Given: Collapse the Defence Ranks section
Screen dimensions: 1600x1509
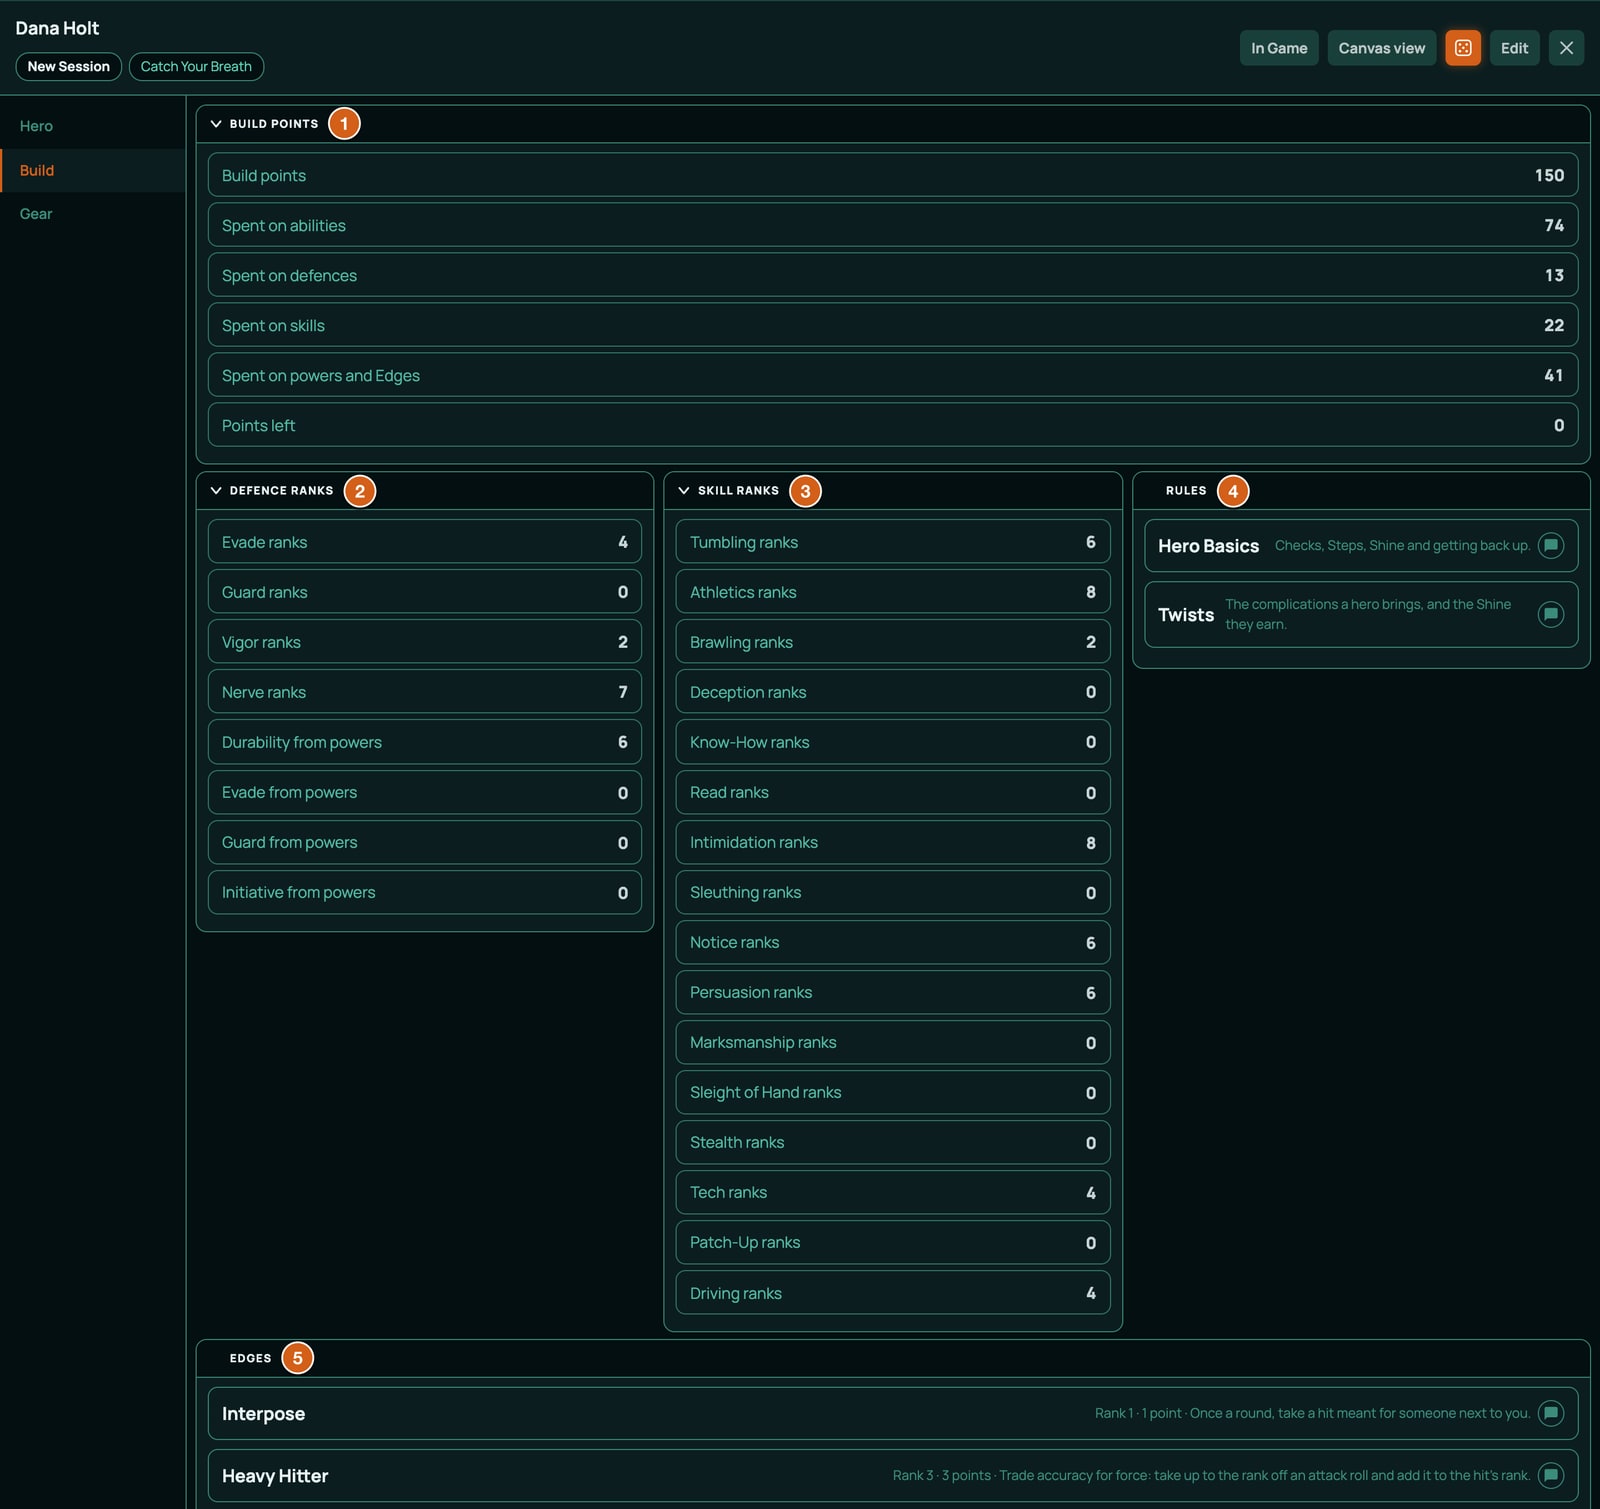Looking at the screenshot, I should click(216, 491).
